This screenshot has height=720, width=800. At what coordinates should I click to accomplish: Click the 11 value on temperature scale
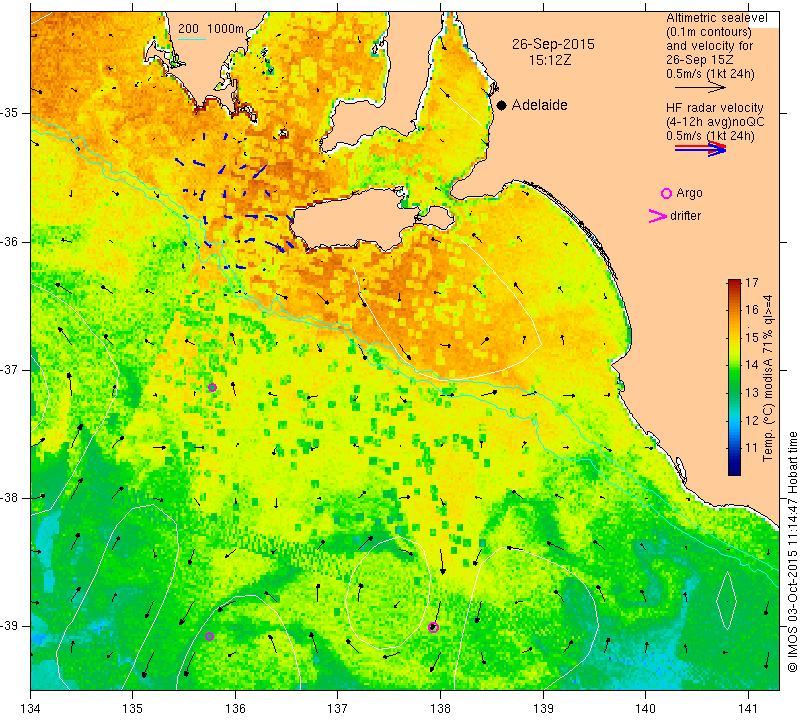tap(752, 448)
